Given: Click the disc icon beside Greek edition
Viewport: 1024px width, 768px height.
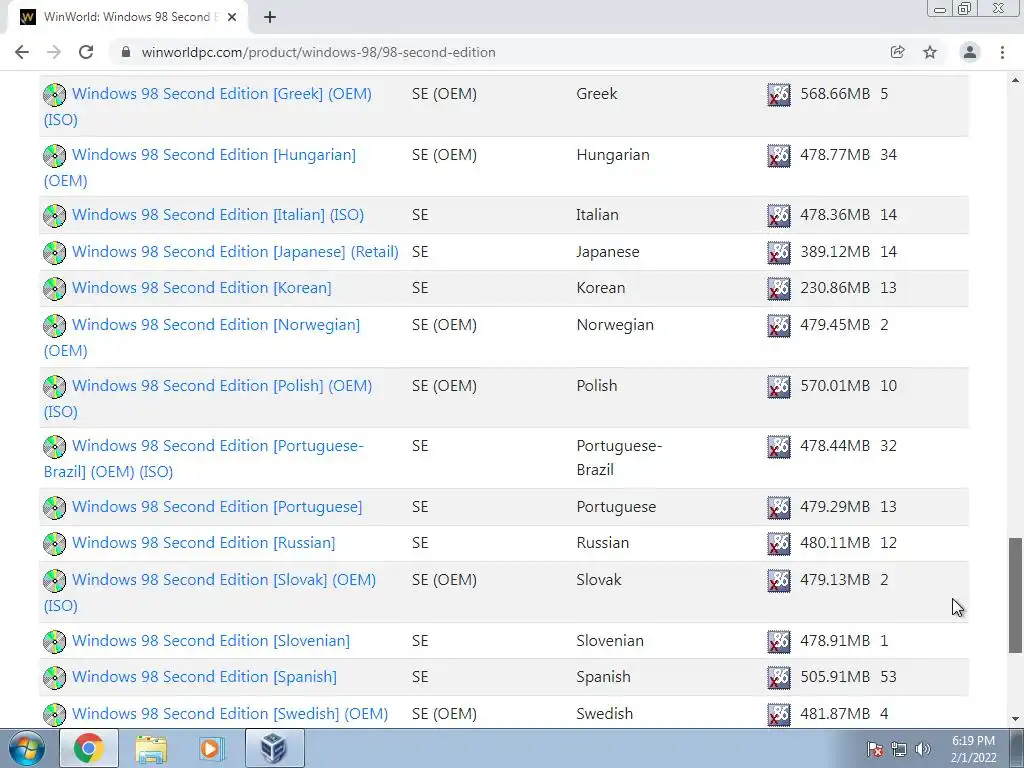Looking at the screenshot, I should [x=54, y=95].
